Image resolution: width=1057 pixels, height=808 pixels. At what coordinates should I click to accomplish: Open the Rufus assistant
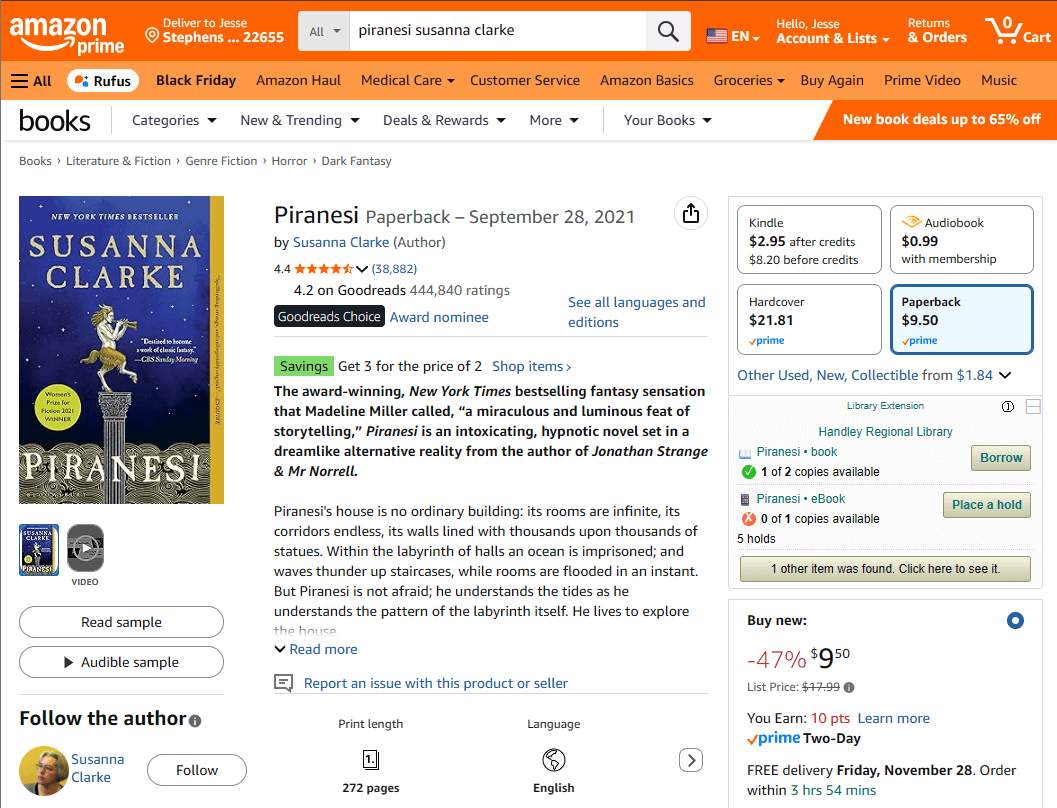[103, 81]
